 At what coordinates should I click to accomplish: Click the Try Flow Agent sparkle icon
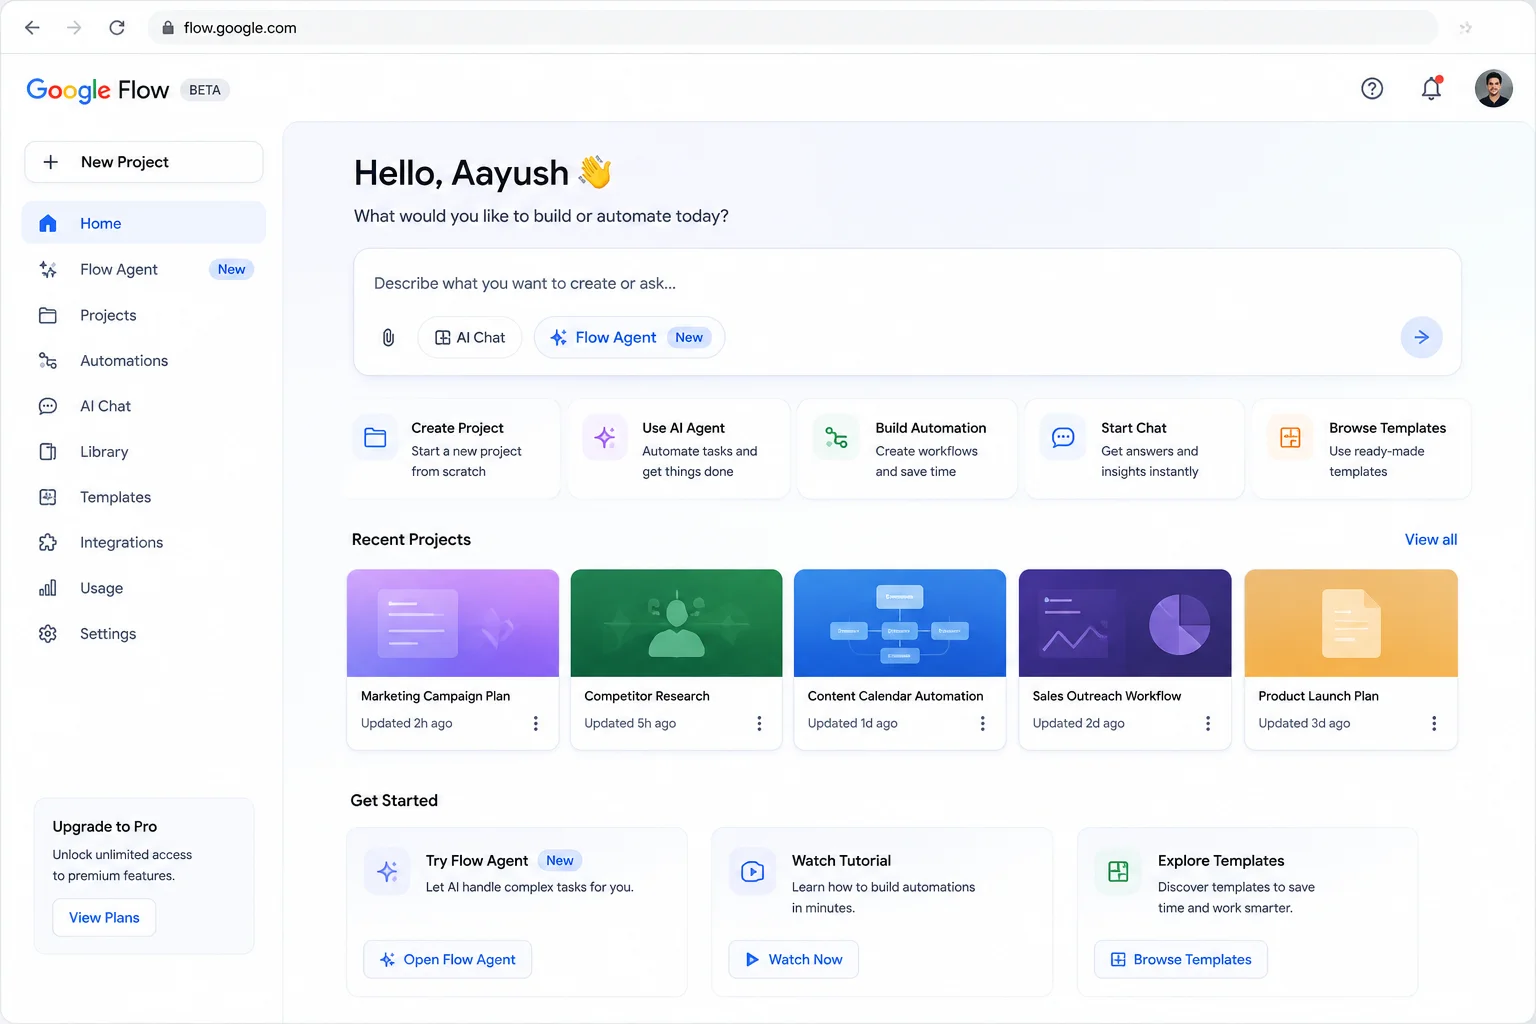point(387,872)
